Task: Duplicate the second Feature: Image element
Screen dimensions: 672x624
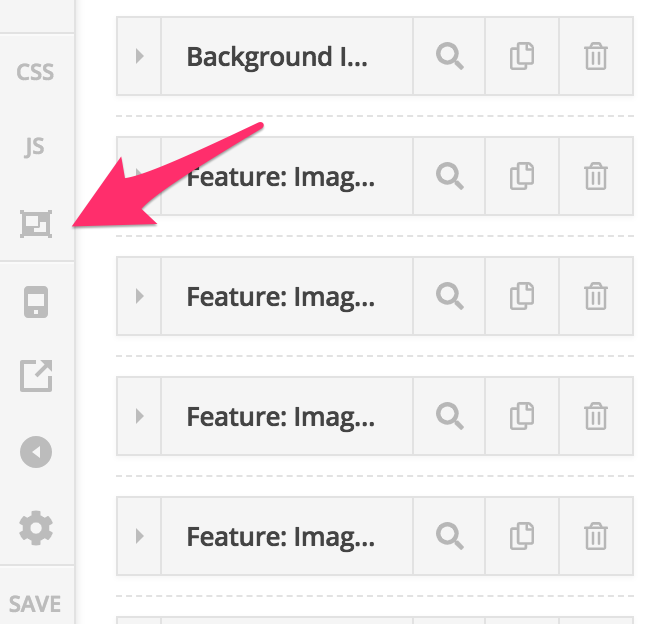Action: pos(522,296)
